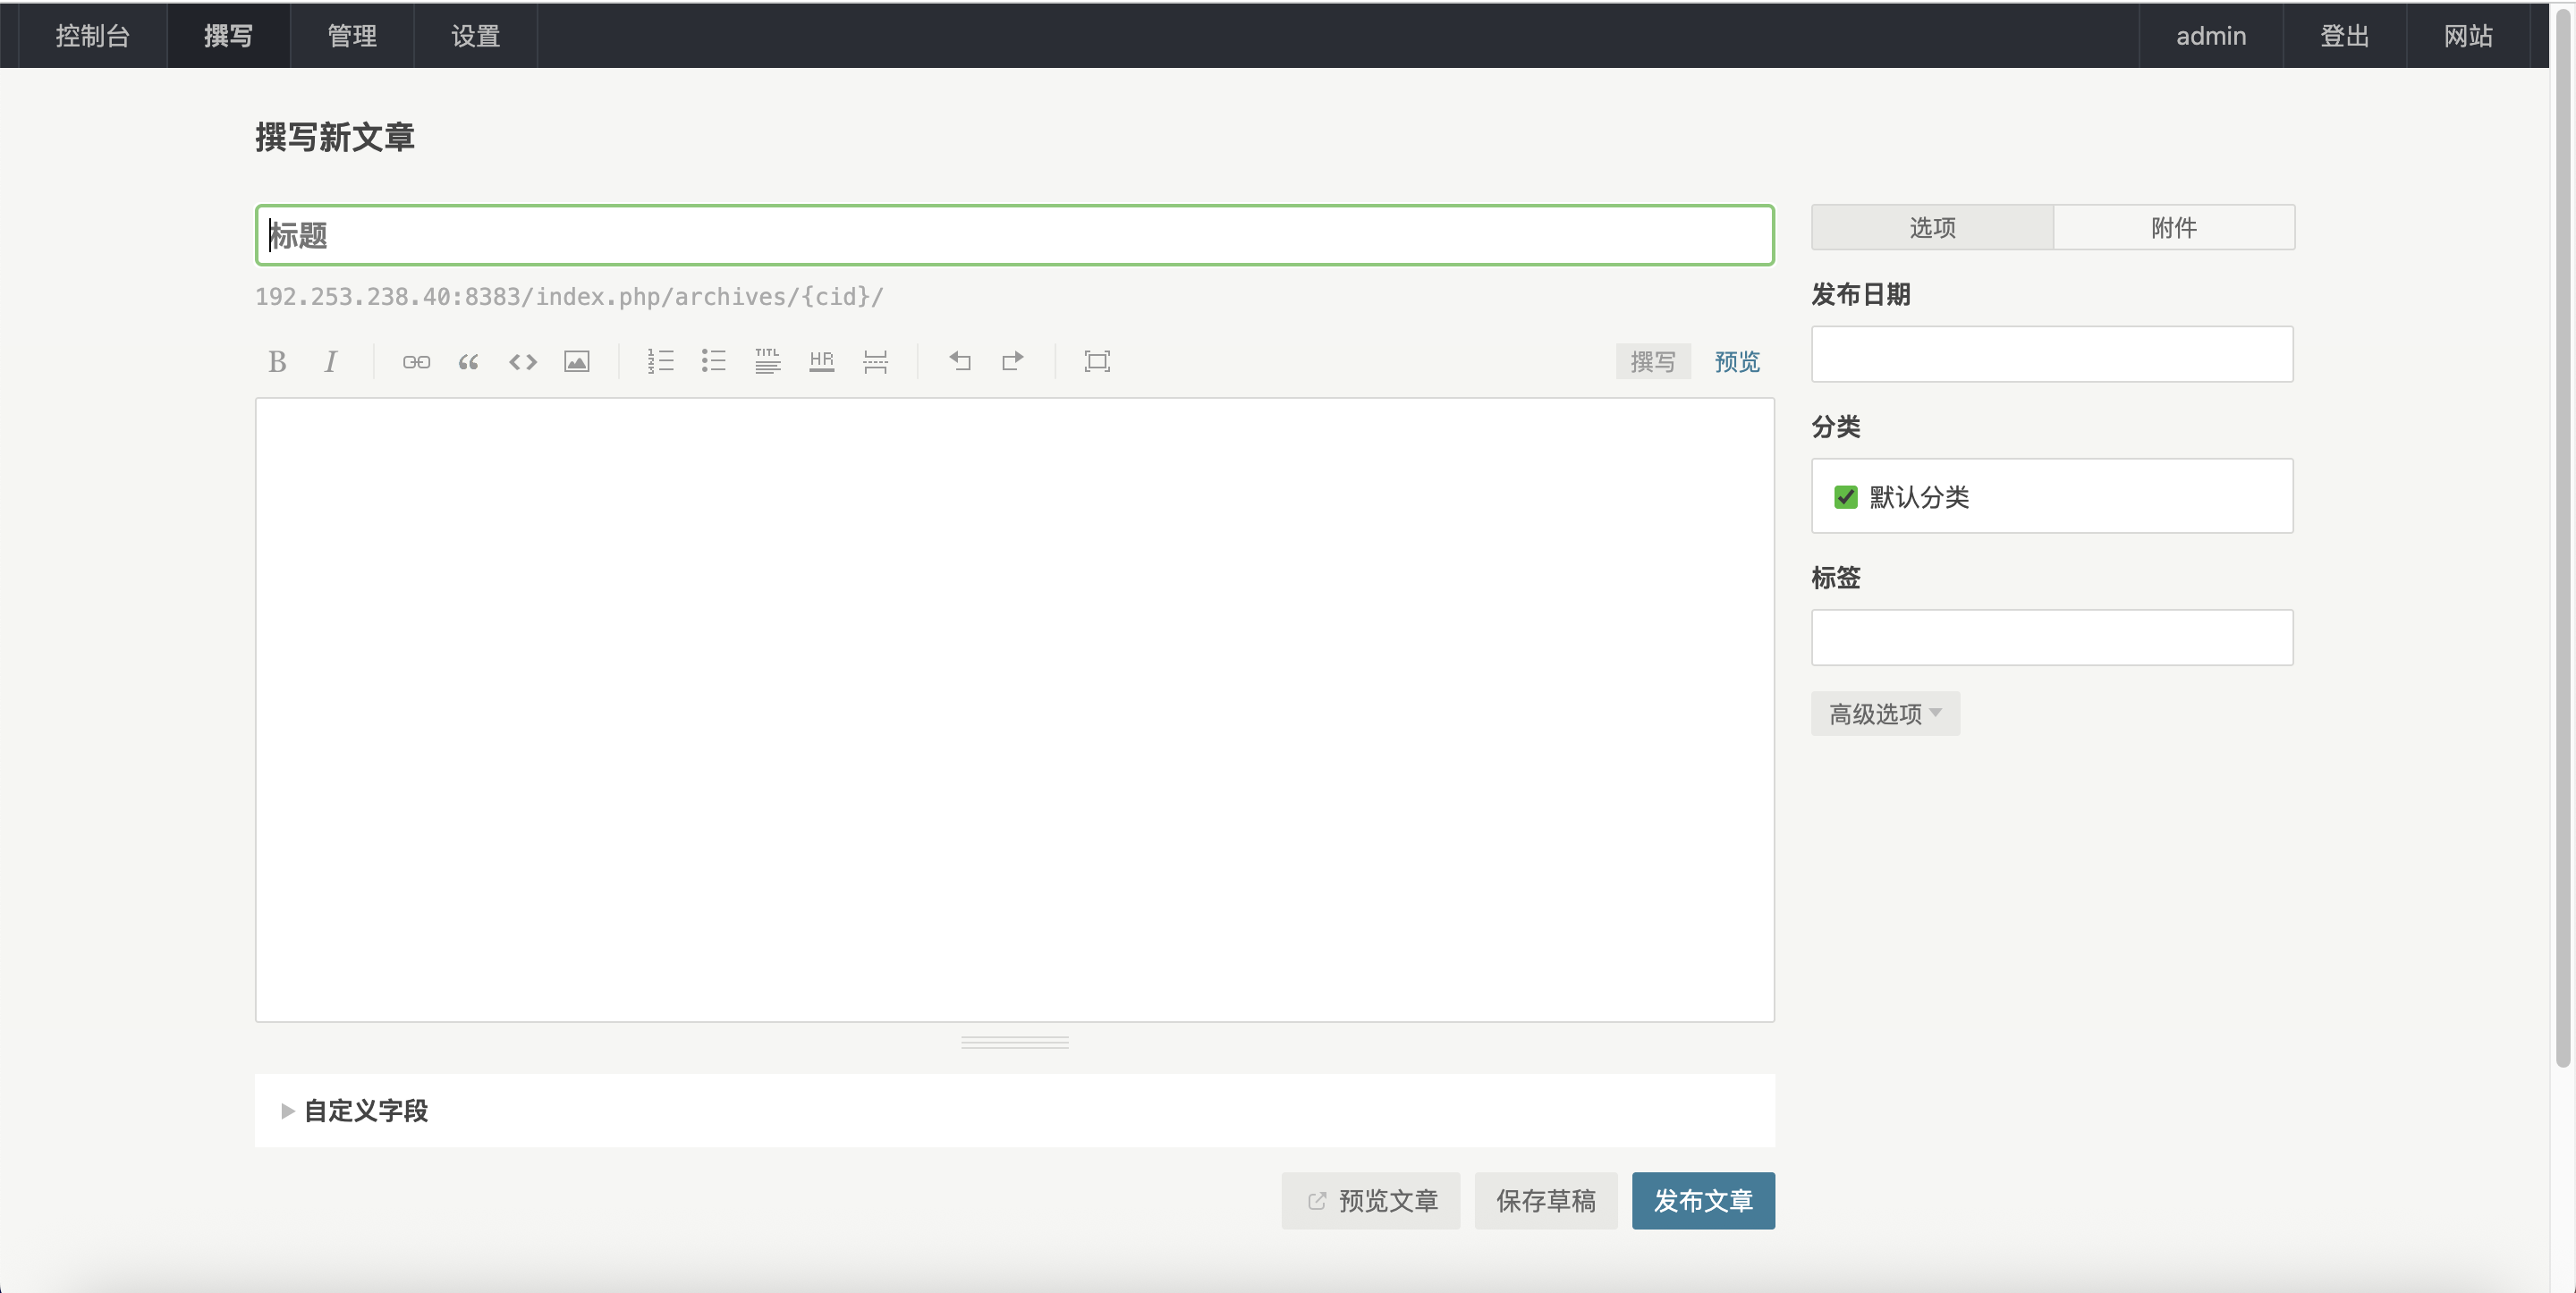This screenshot has height=1293, width=2576.
Task: Click the editor resize handle below the text area
Action: pyautogui.click(x=1014, y=1042)
